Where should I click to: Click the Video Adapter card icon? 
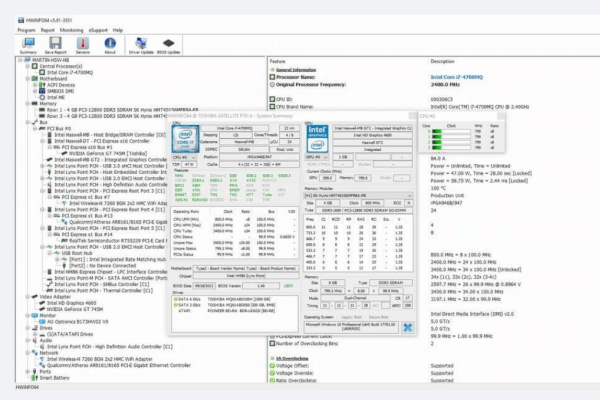click(x=35, y=297)
